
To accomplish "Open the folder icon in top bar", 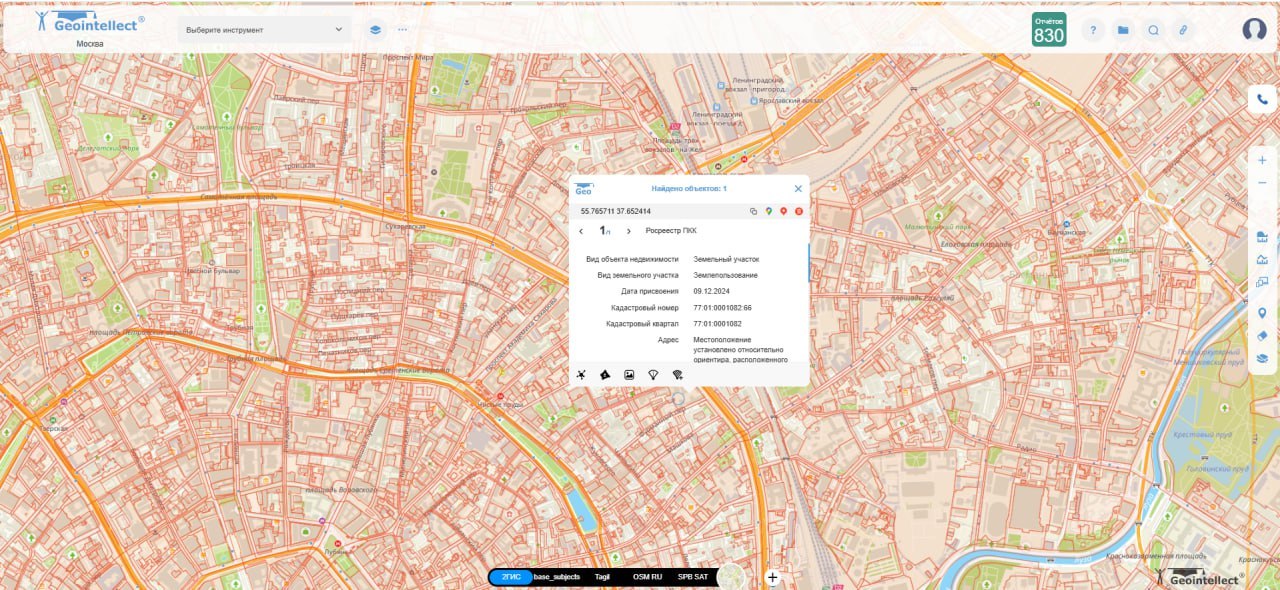I will (x=1123, y=30).
